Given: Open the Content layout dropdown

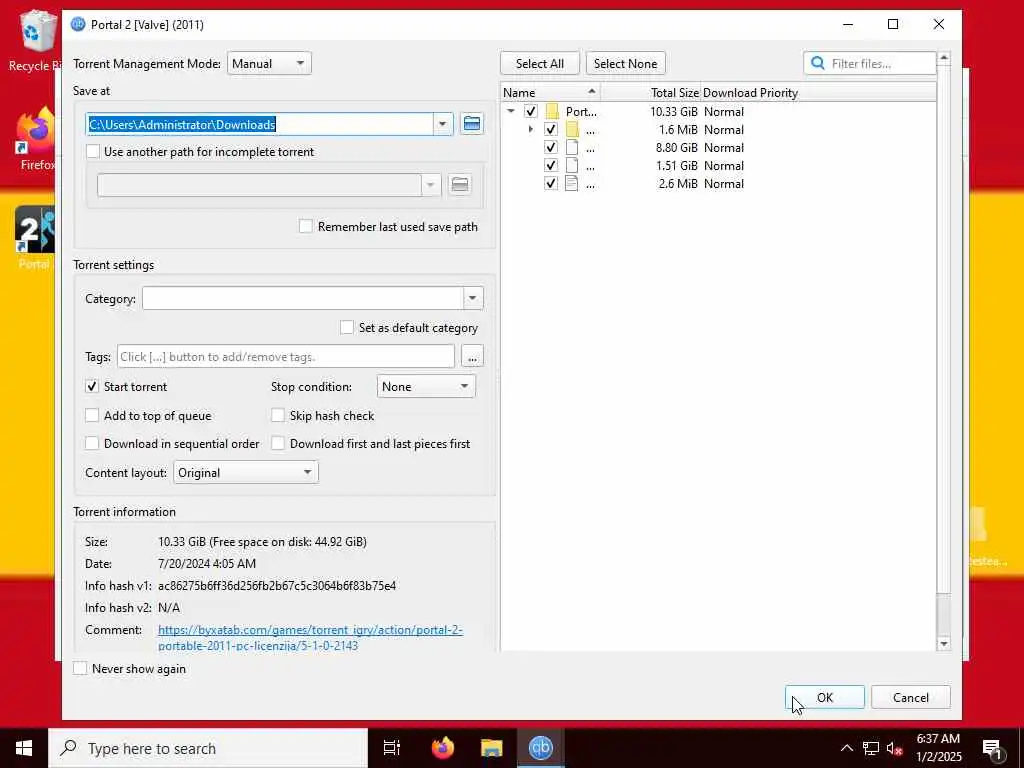Looking at the screenshot, I should point(246,472).
